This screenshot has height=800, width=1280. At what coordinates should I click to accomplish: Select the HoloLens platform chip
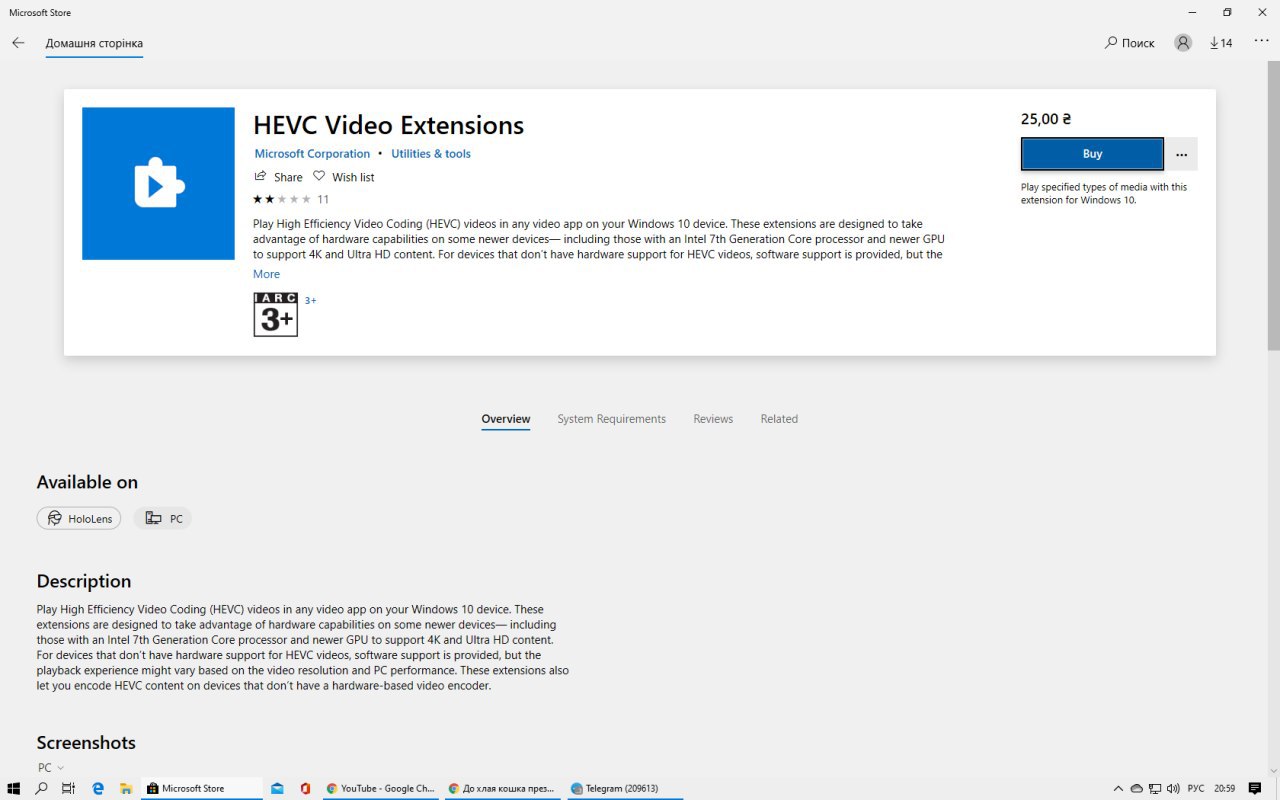(x=79, y=518)
